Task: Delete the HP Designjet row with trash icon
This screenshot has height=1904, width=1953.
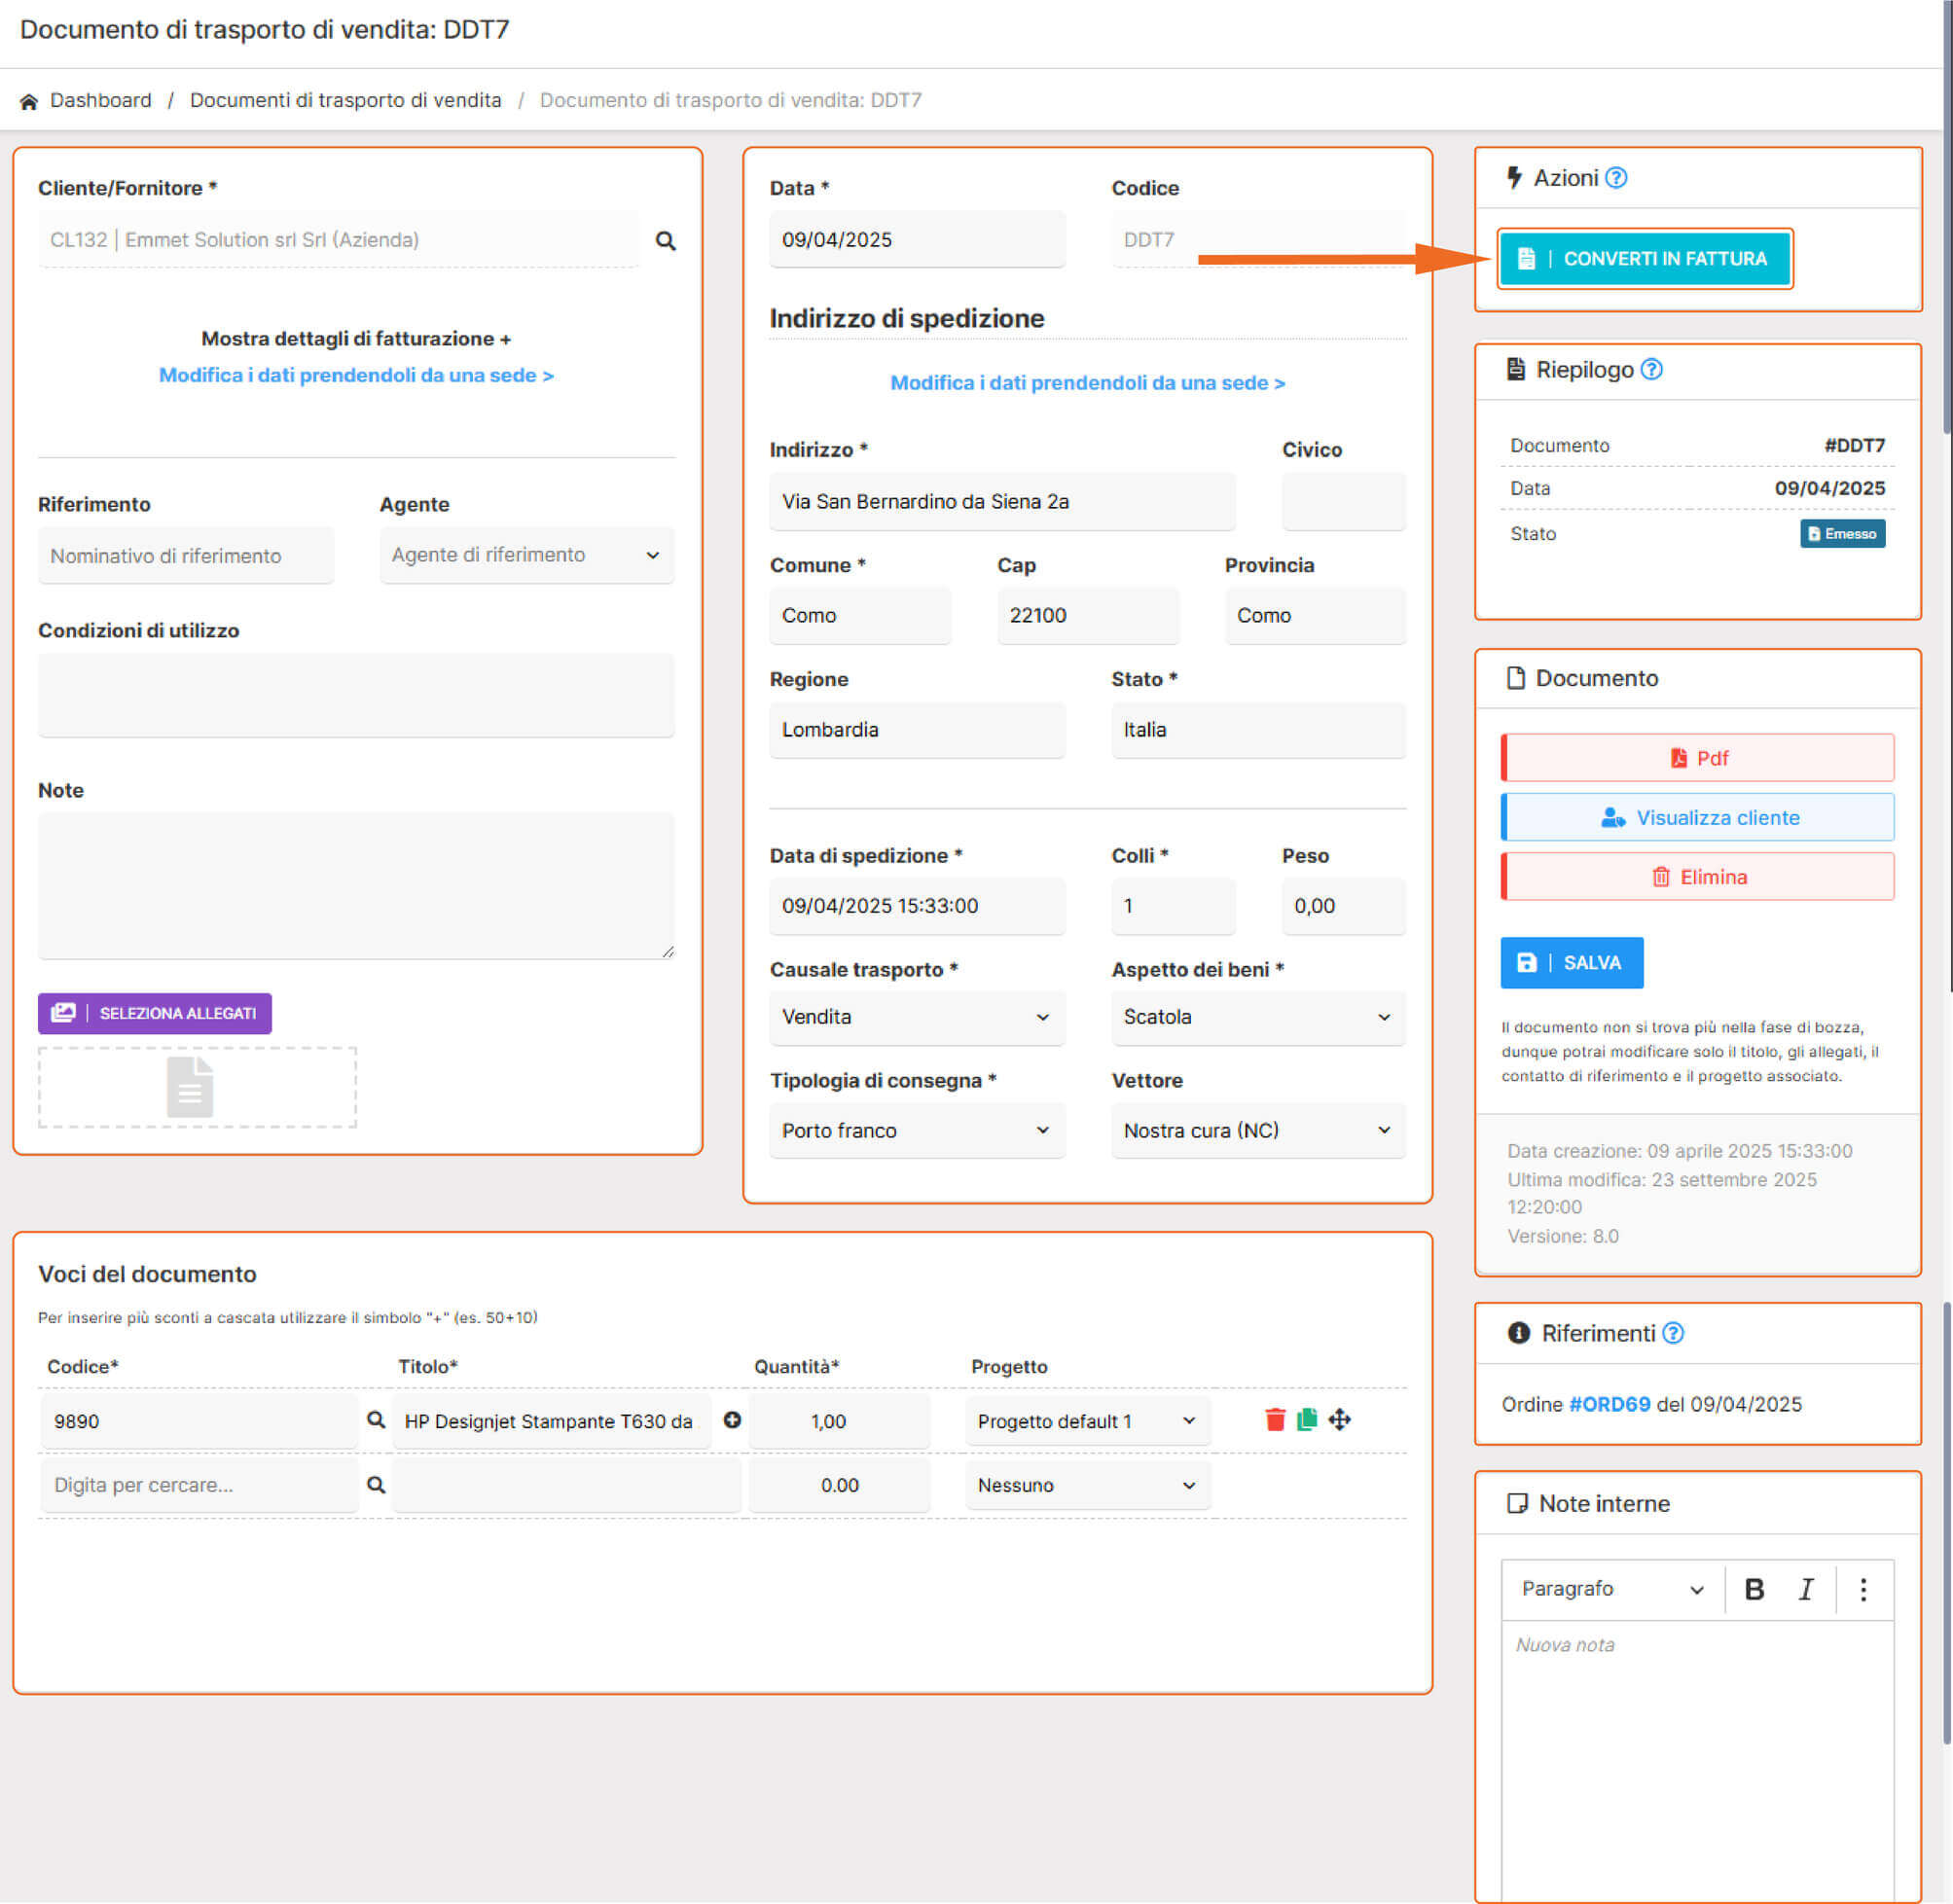Action: 1275,1420
